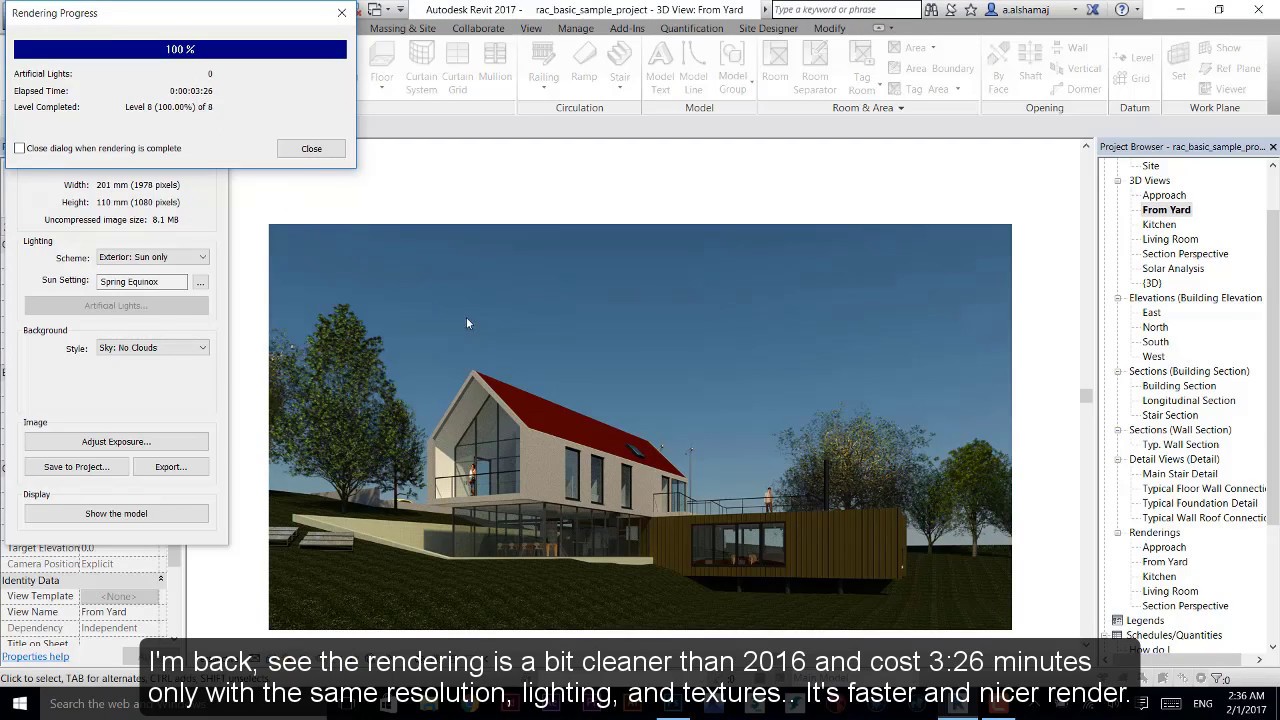This screenshot has width=1280, height=720.
Task: Click the binoculars search icon
Action: click(931, 10)
